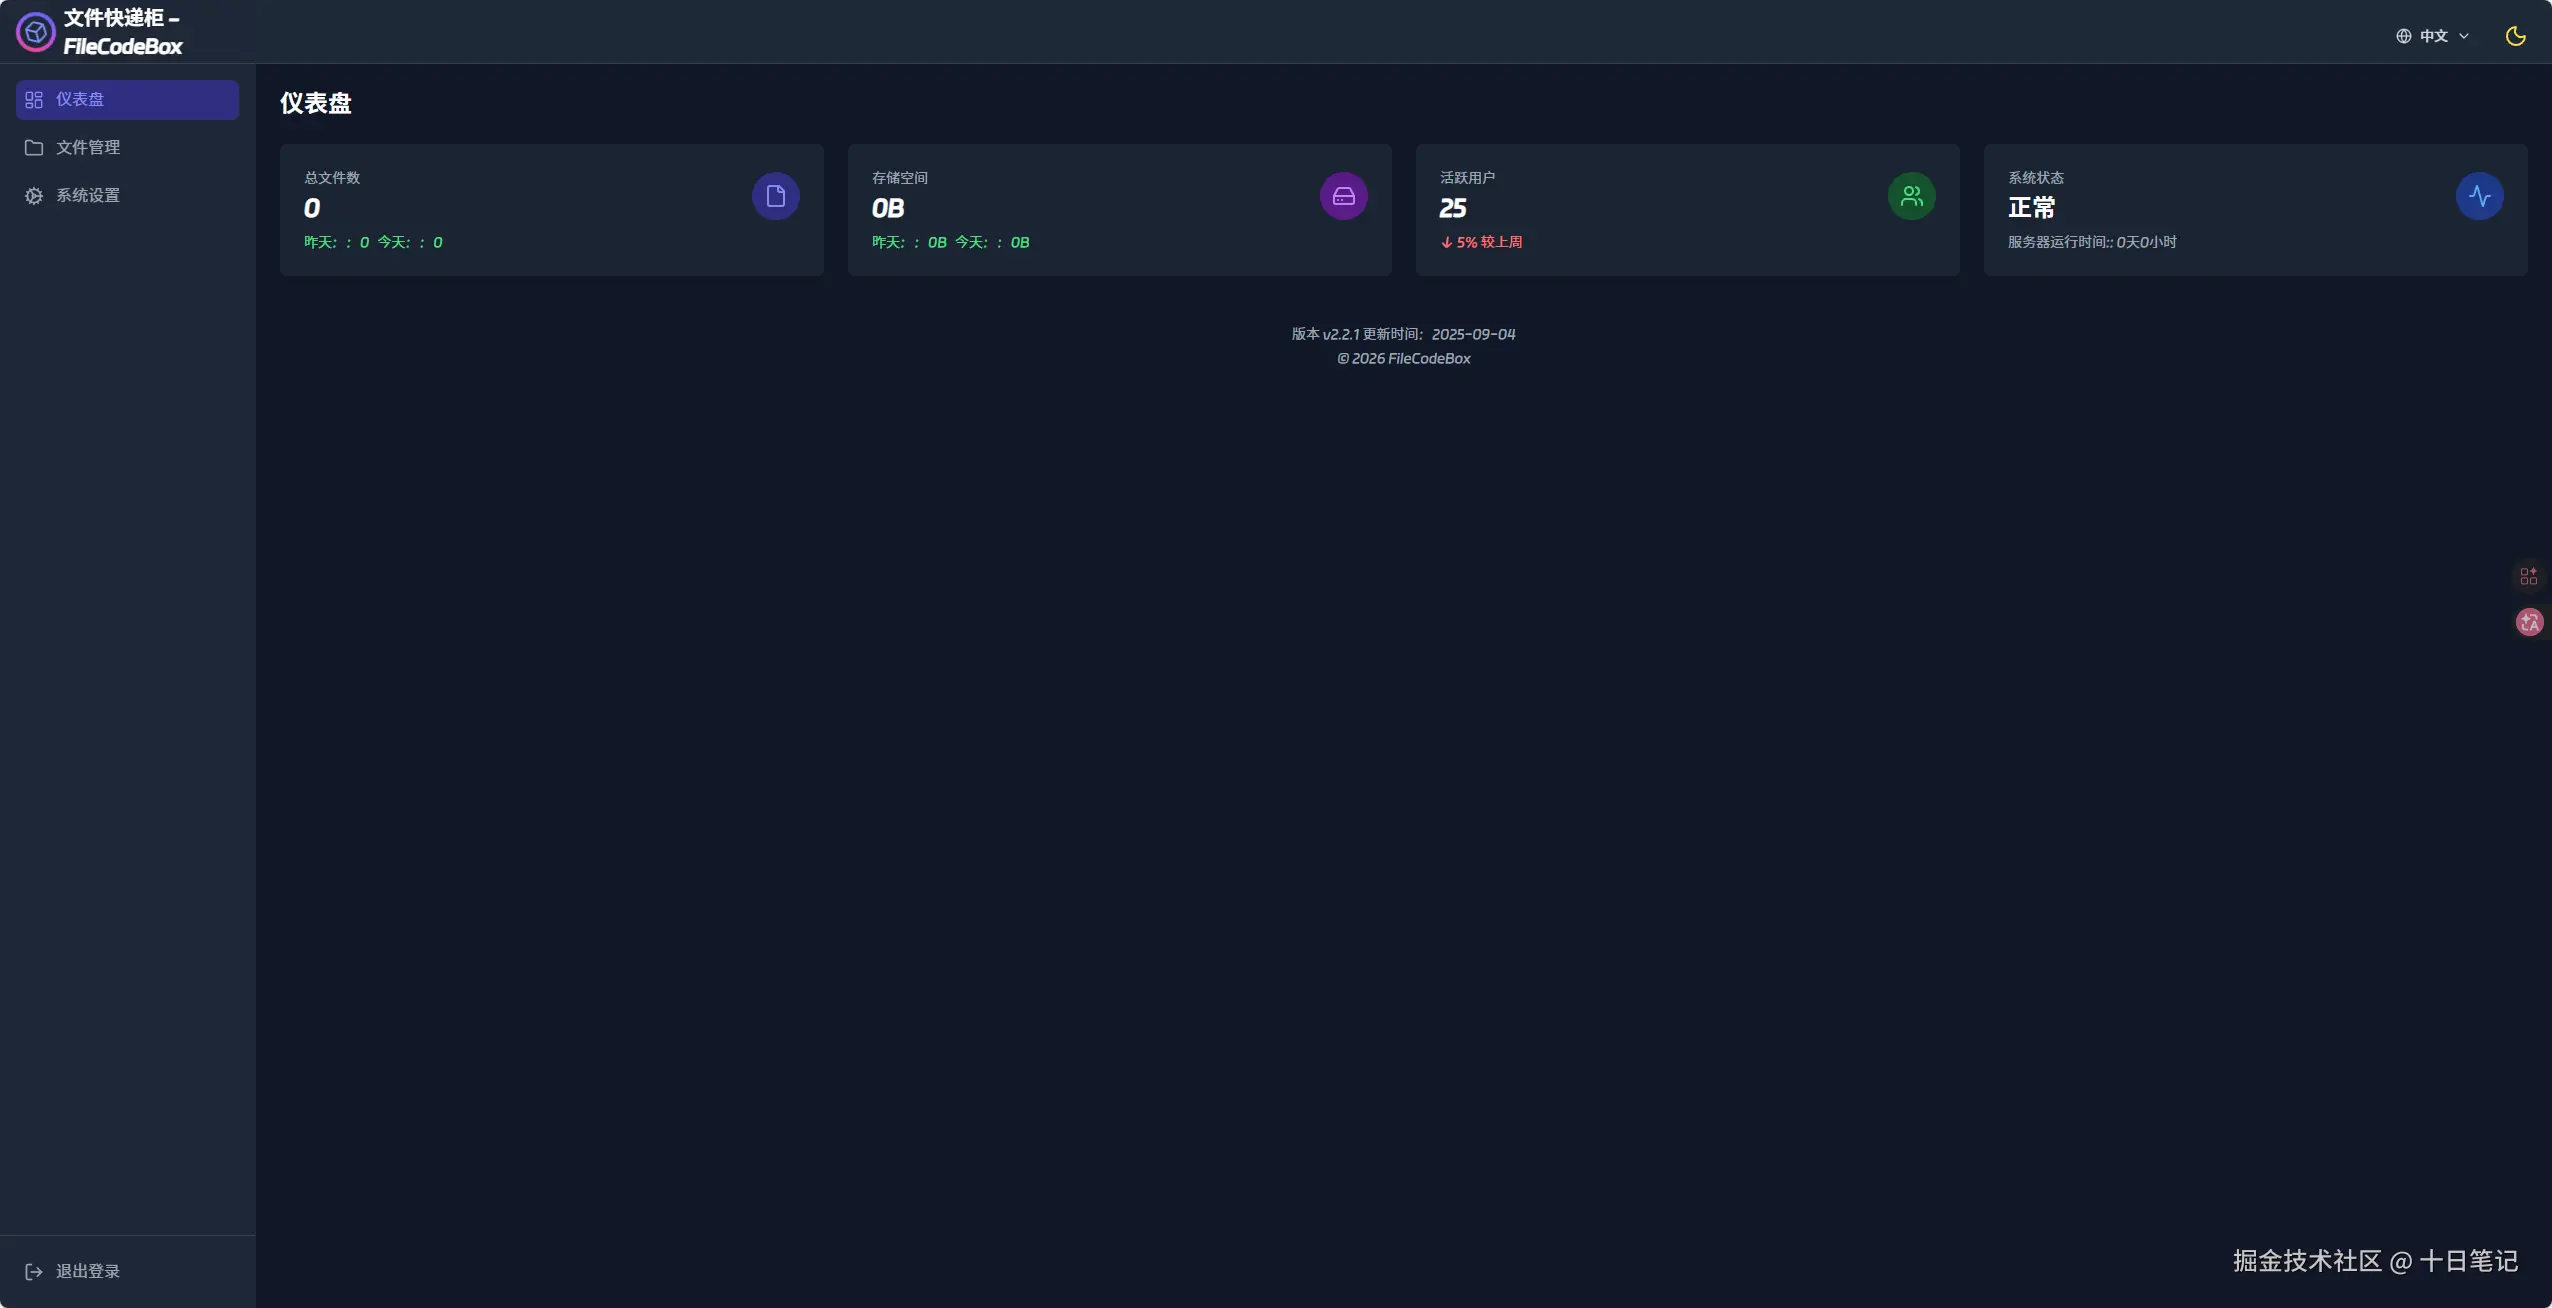Expand the language chevron arrow
This screenshot has width=2552, height=1308.
2464,36
